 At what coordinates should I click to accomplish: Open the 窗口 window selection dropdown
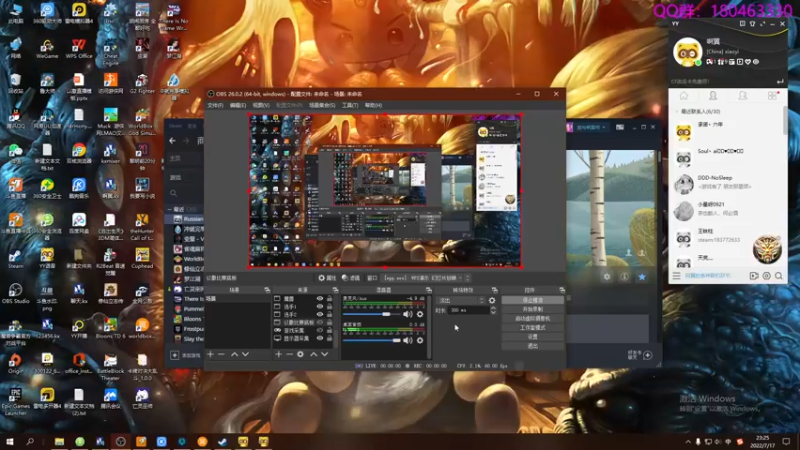[x=426, y=278]
